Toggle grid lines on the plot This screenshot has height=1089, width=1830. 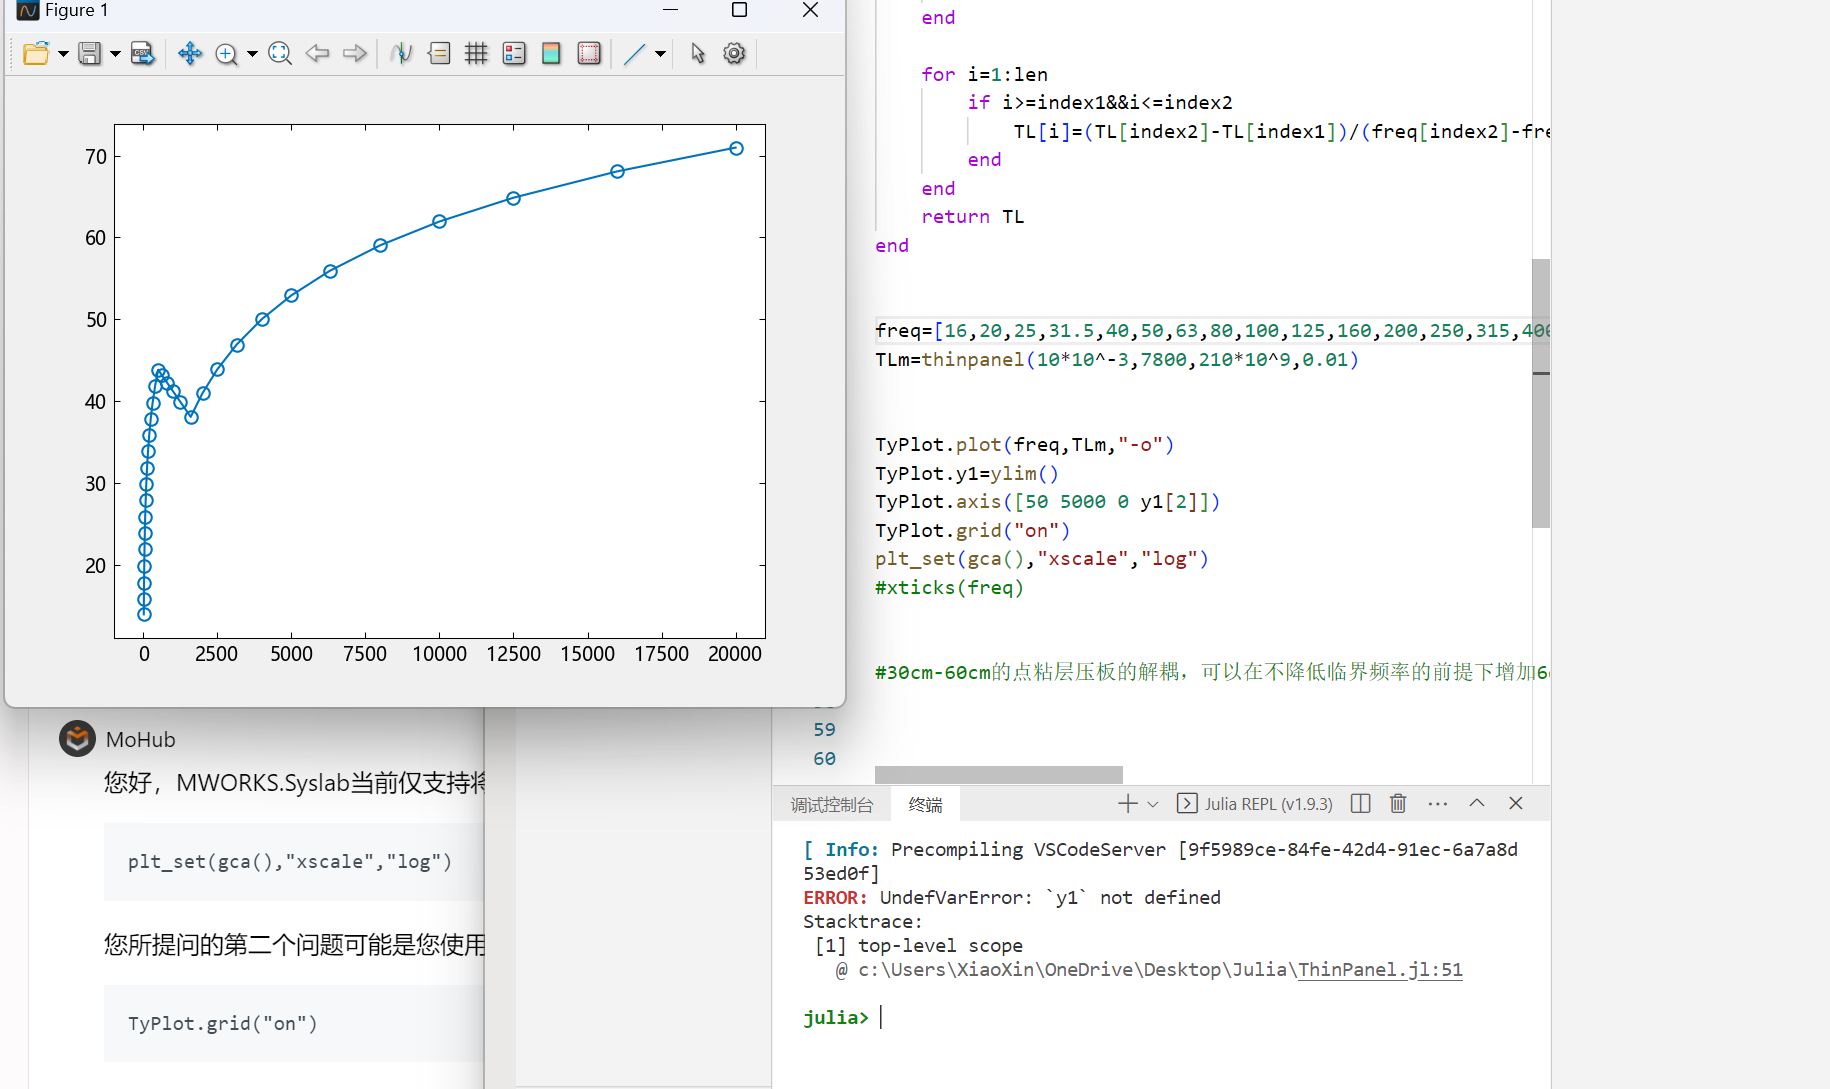click(x=476, y=54)
